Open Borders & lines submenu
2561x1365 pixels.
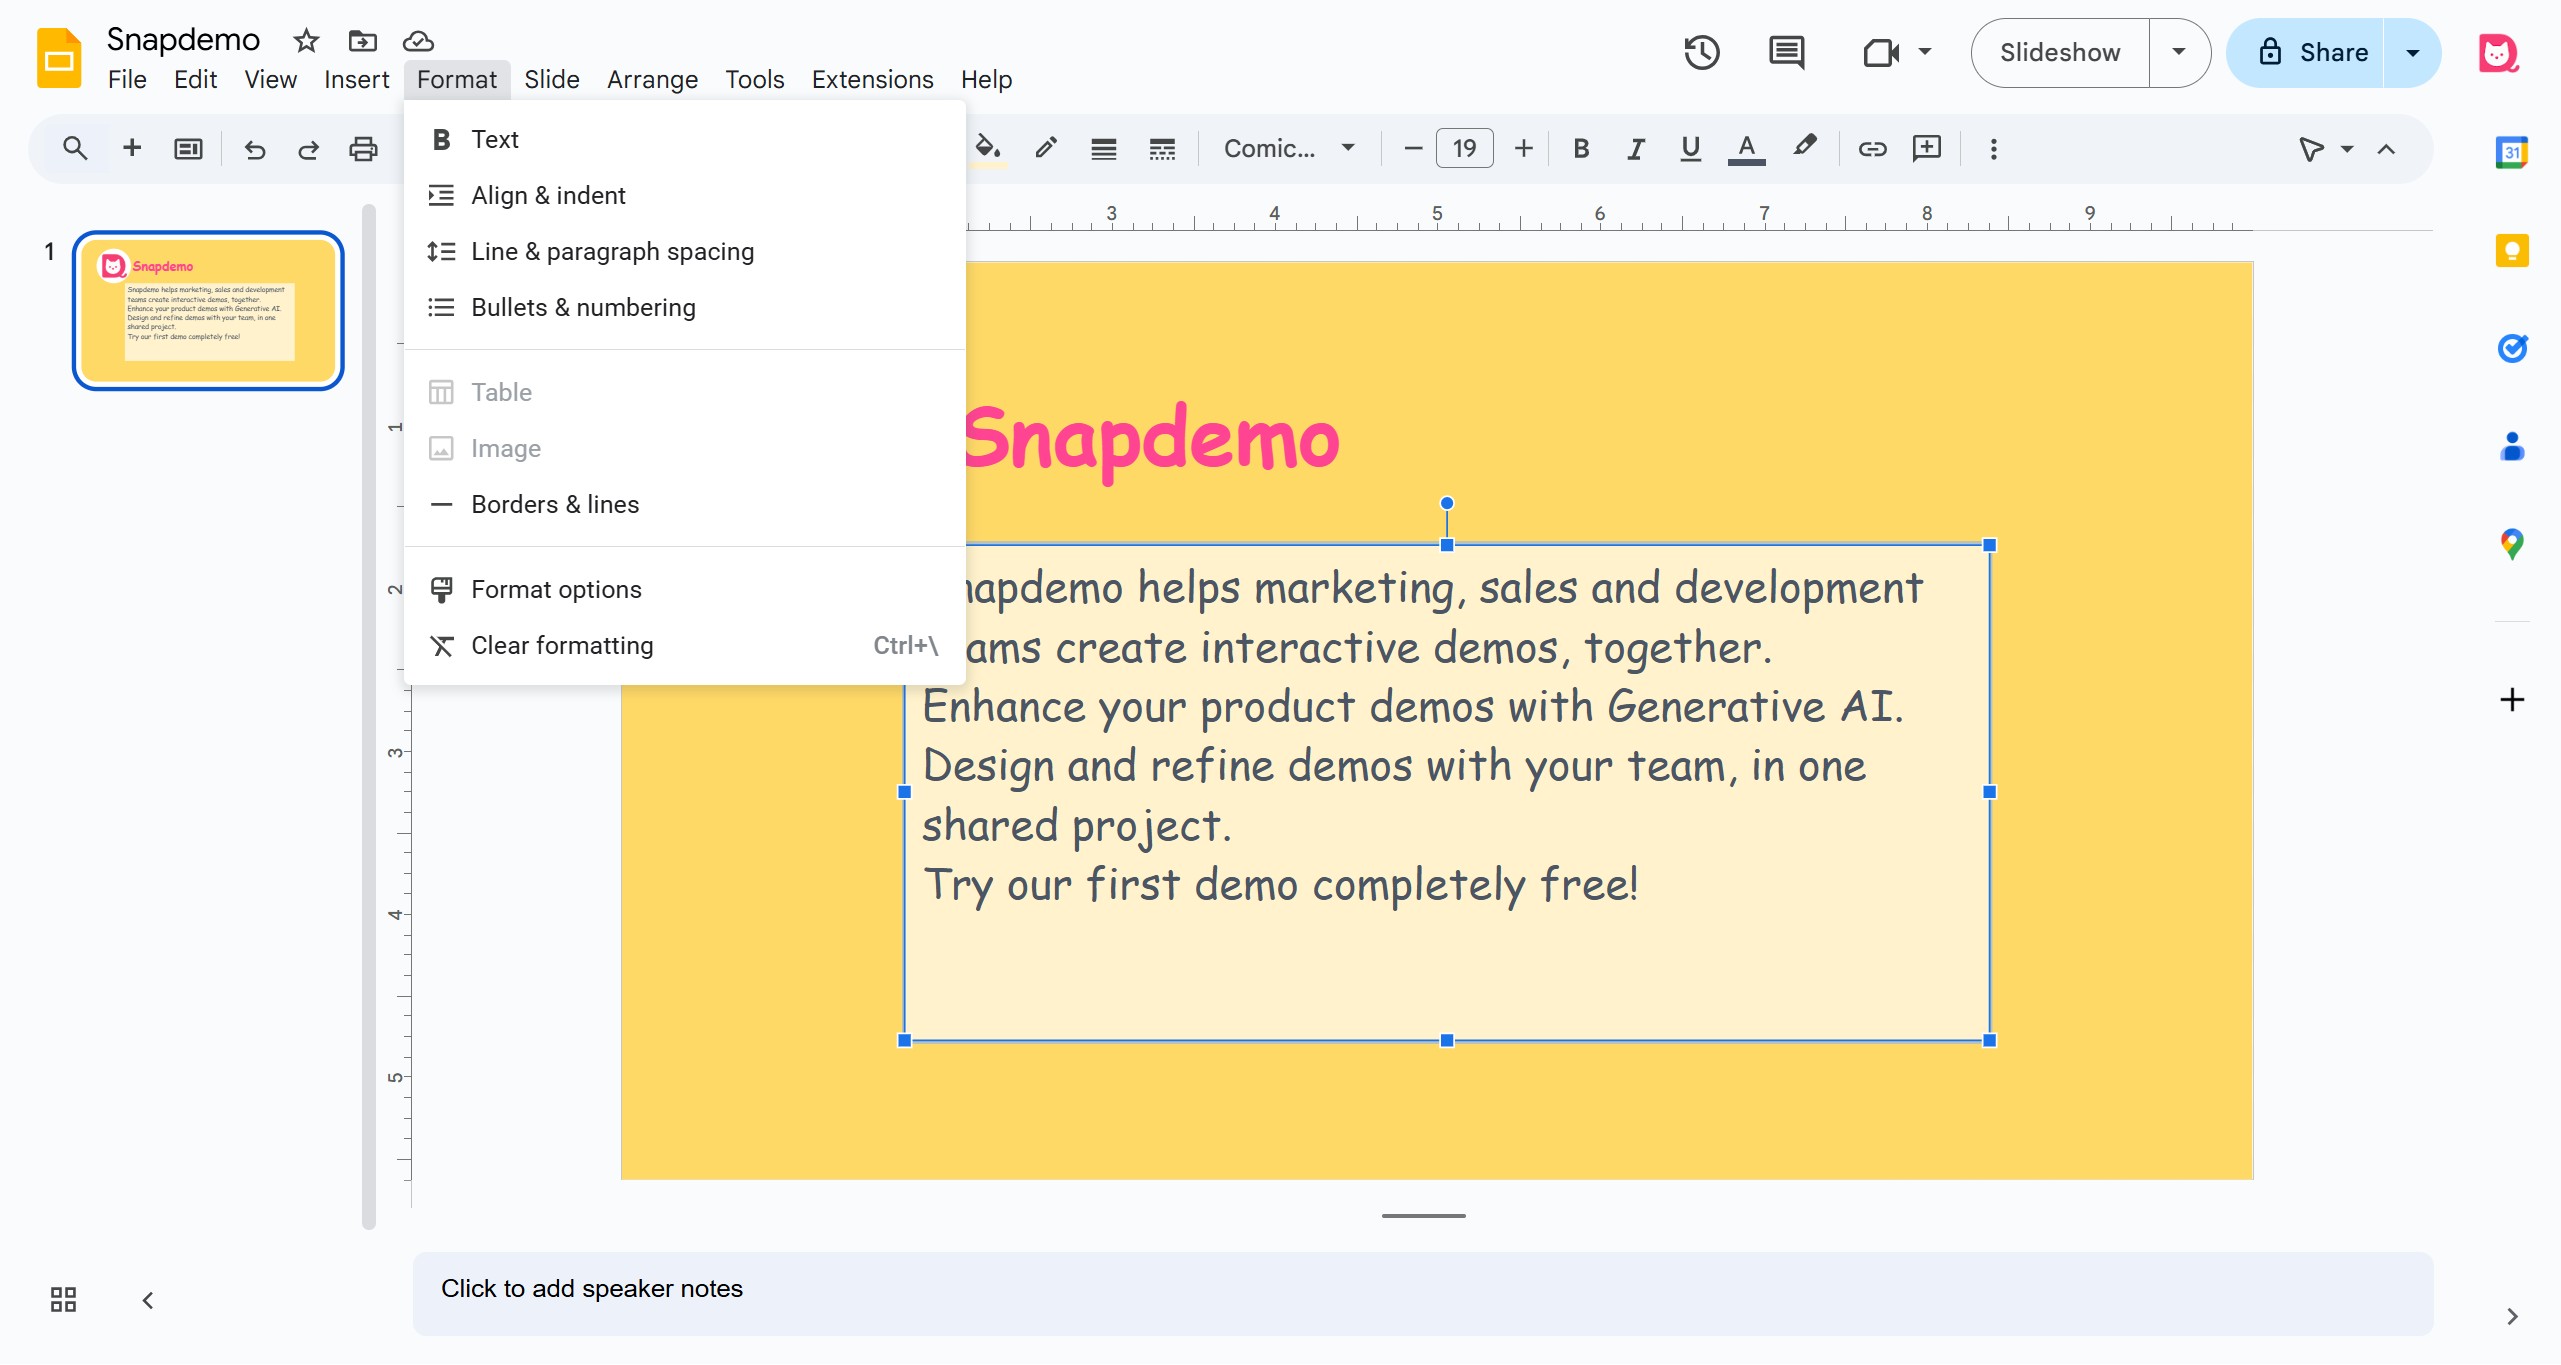(684, 505)
